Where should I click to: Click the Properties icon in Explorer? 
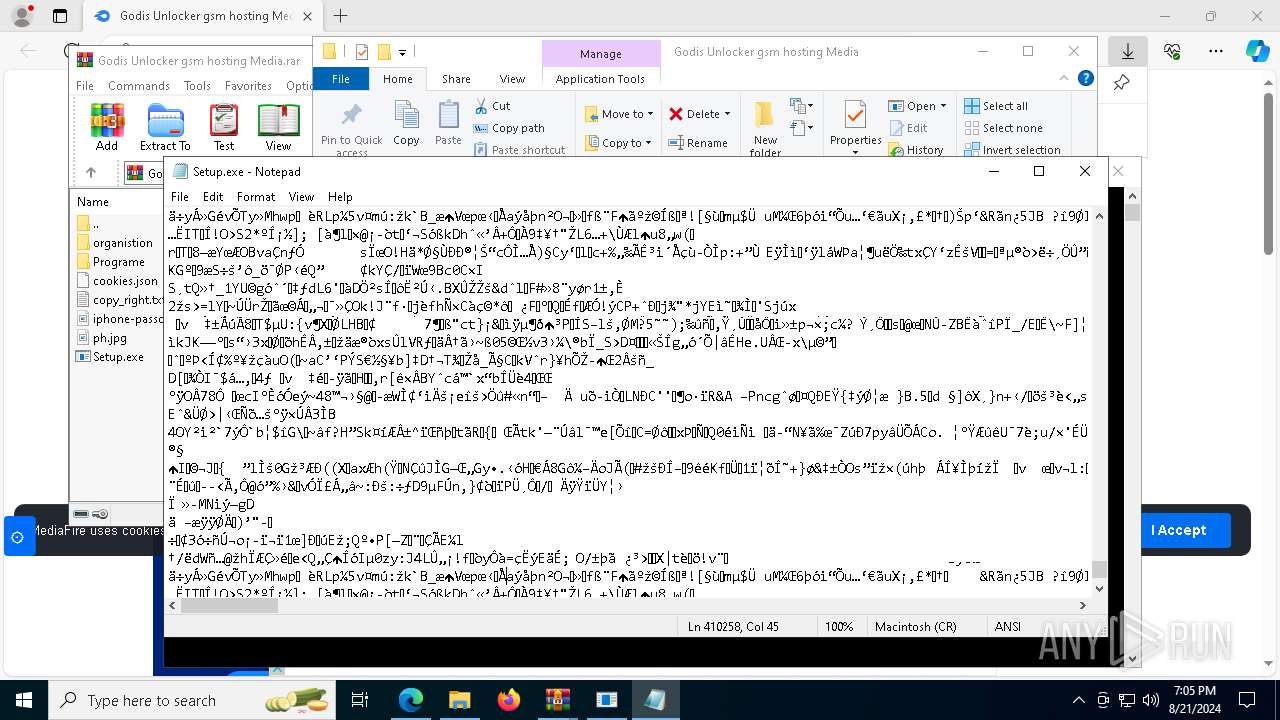tap(856, 124)
